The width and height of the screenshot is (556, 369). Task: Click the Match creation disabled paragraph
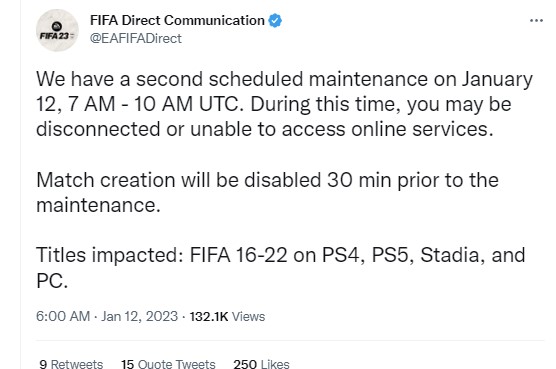[x=267, y=192]
